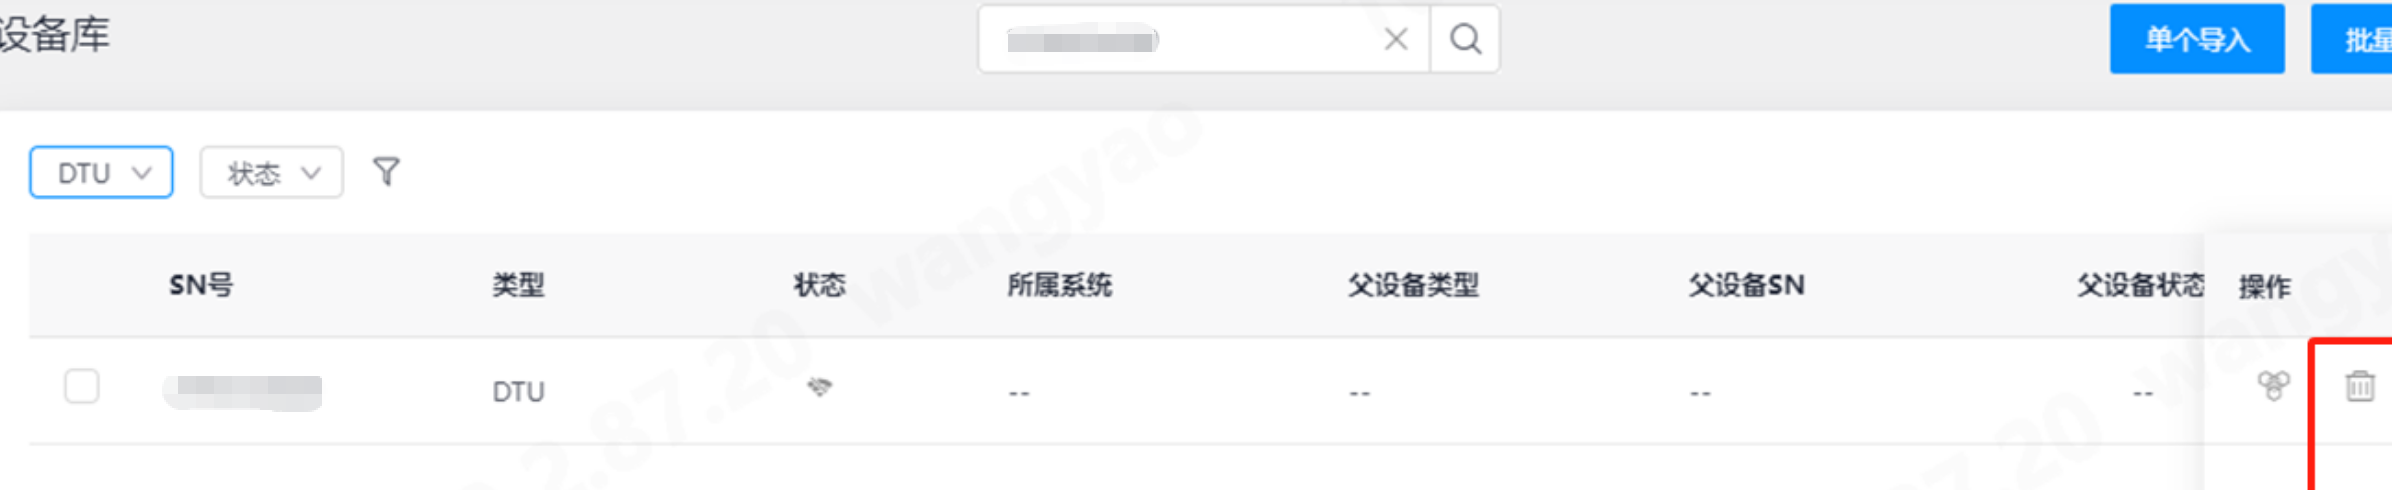Click the funnel filter icon
The width and height of the screenshot is (2392, 490).
(386, 172)
